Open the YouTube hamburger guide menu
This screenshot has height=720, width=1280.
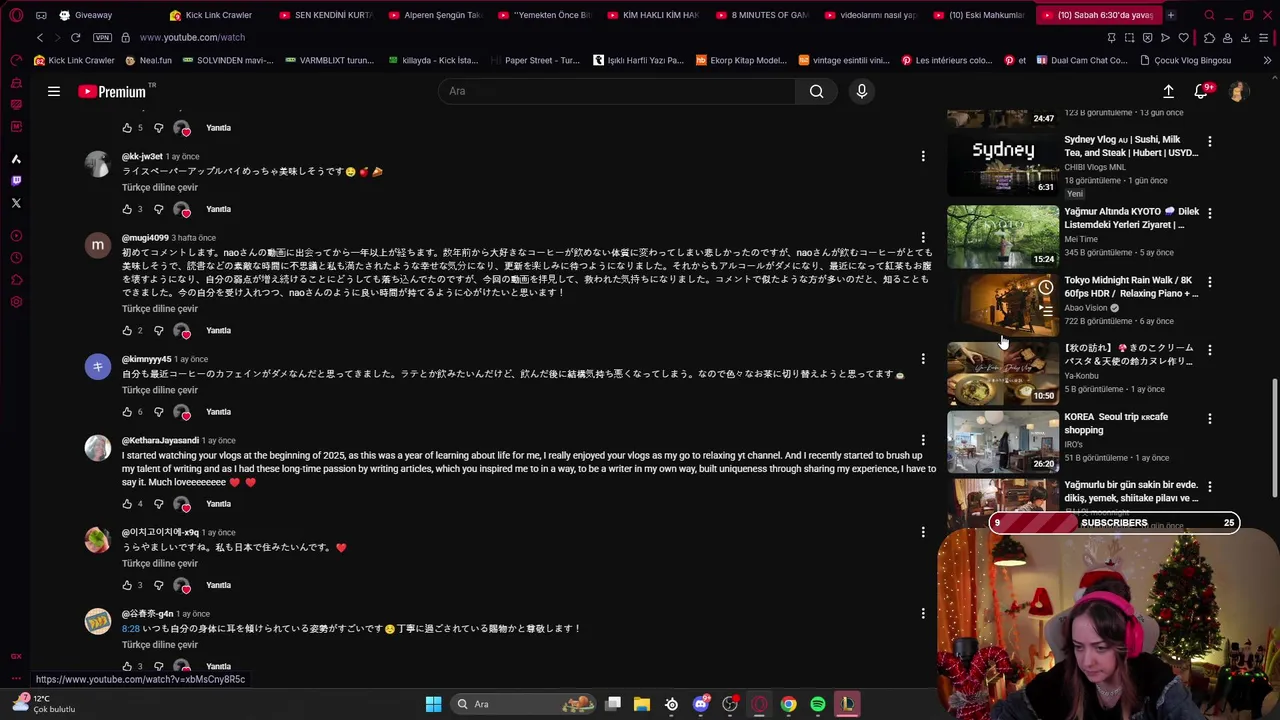pyautogui.click(x=54, y=91)
